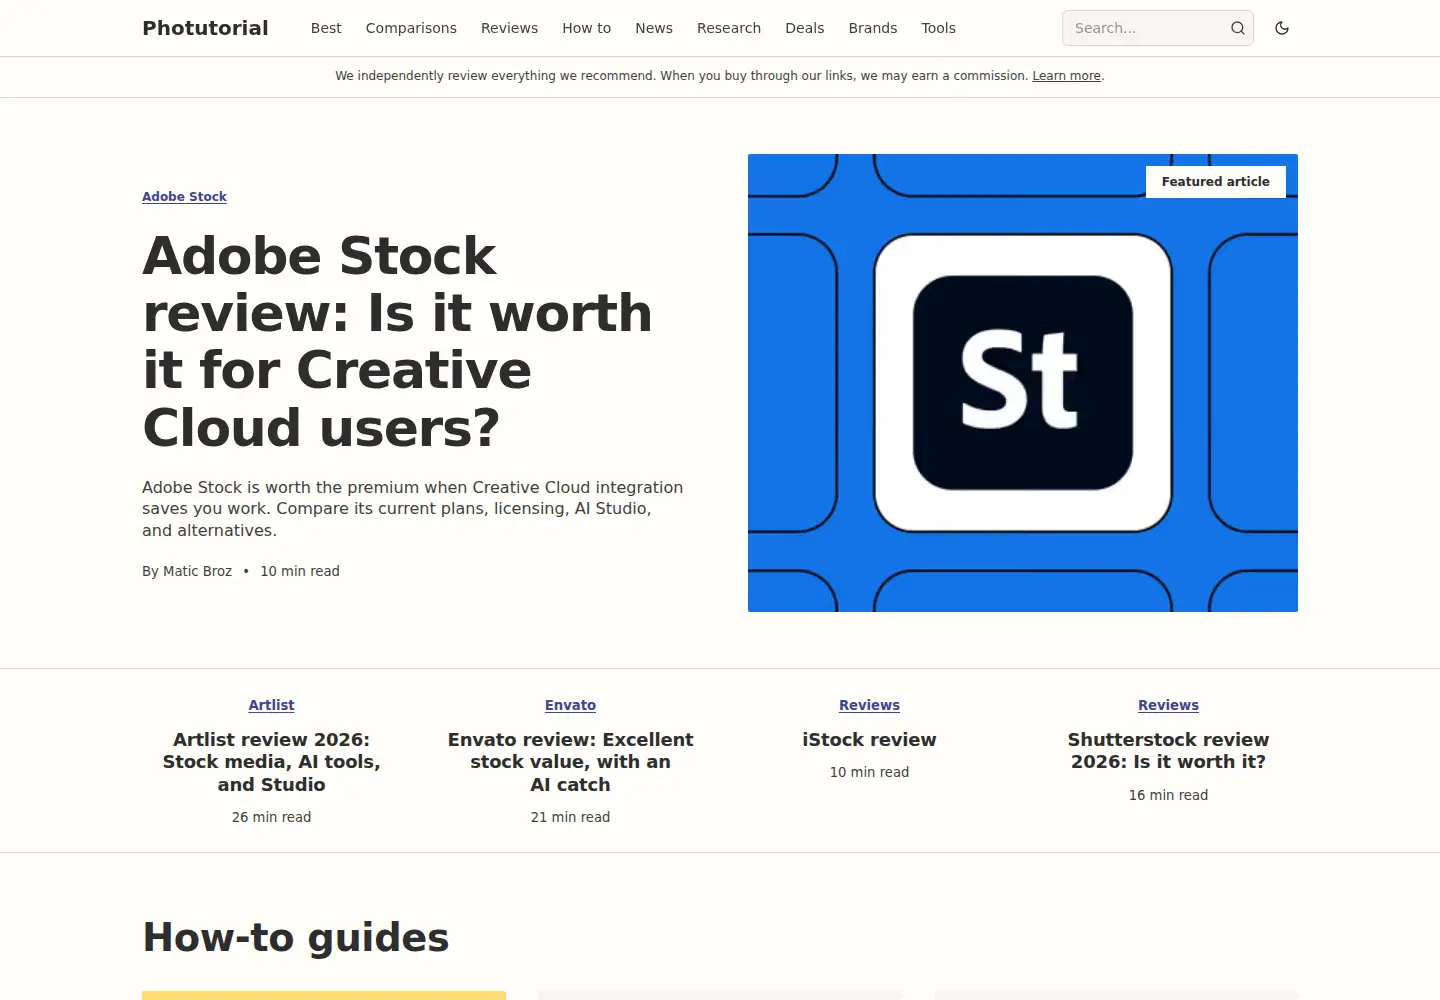Visit the Deals page
The width and height of the screenshot is (1440, 1000).
point(805,28)
